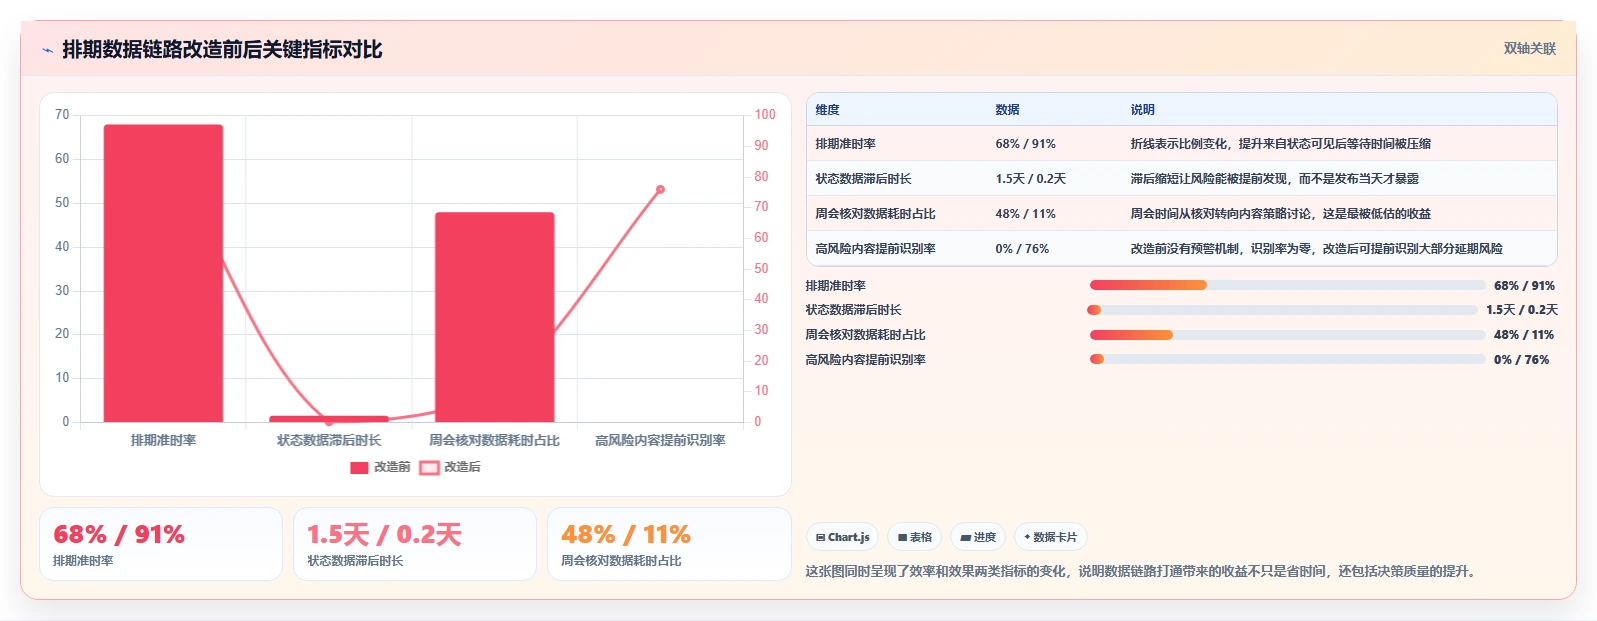Click the red right-axis tick 100

765,115
